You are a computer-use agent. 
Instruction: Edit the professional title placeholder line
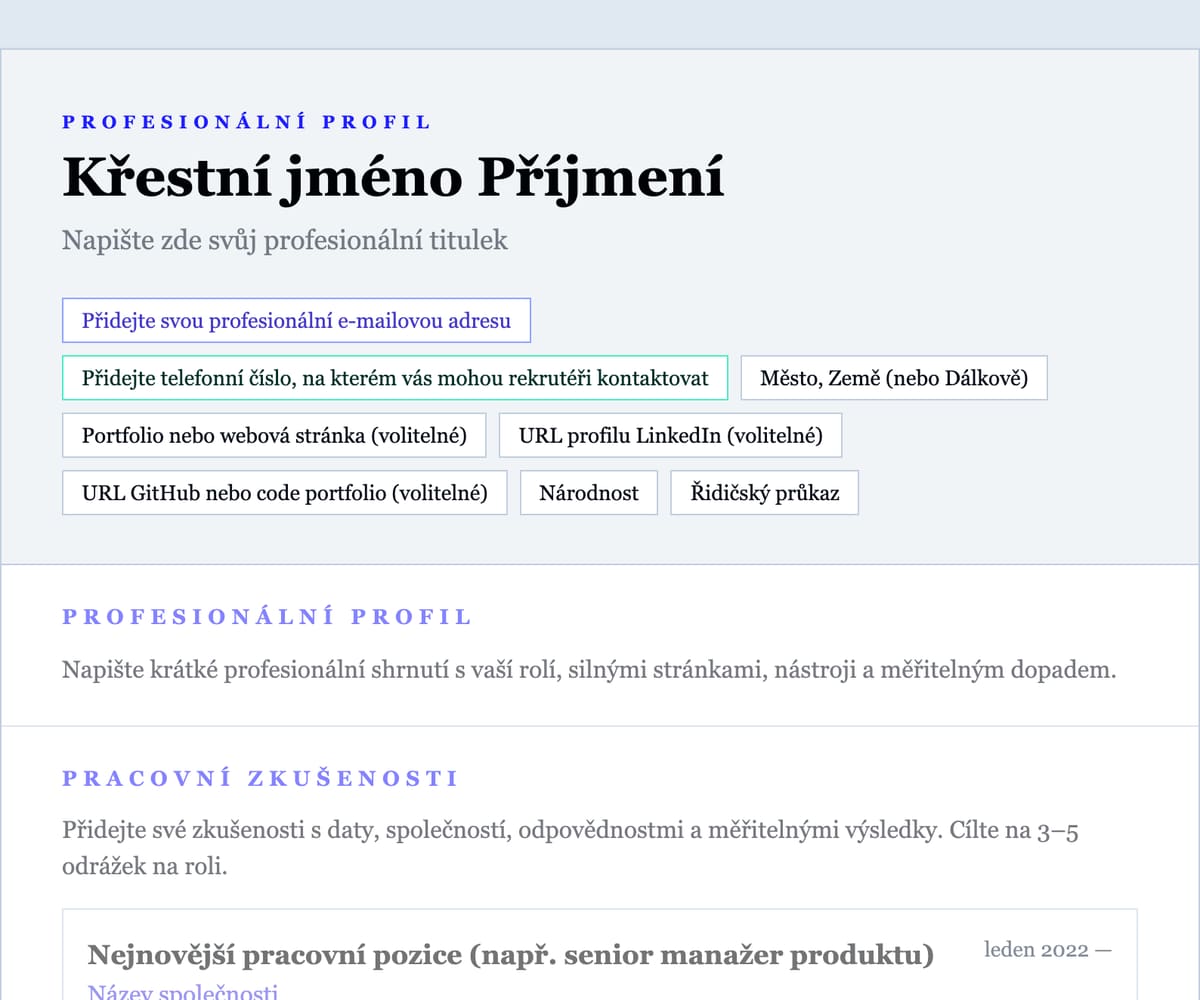tap(285, 240)
